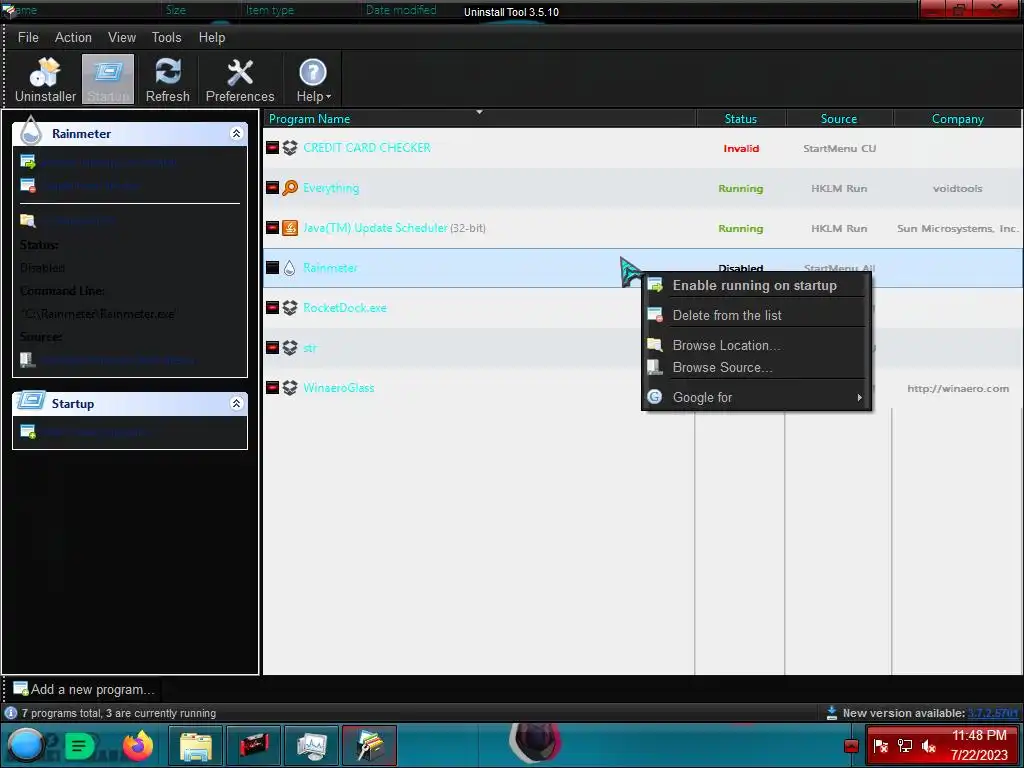Switch to the Startup toolbar view
Image resolution: width=1024 pixels, height=768 pixels.
108,80
